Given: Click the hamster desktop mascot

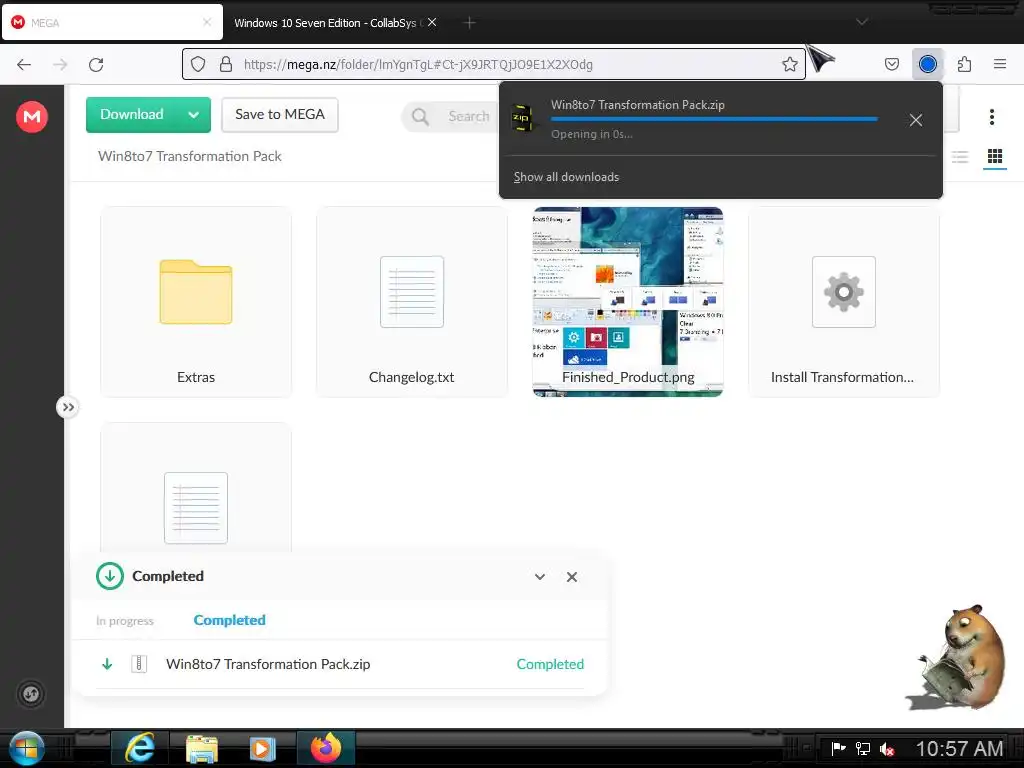Looking at the screenshot, I should (x=956, y=657).
